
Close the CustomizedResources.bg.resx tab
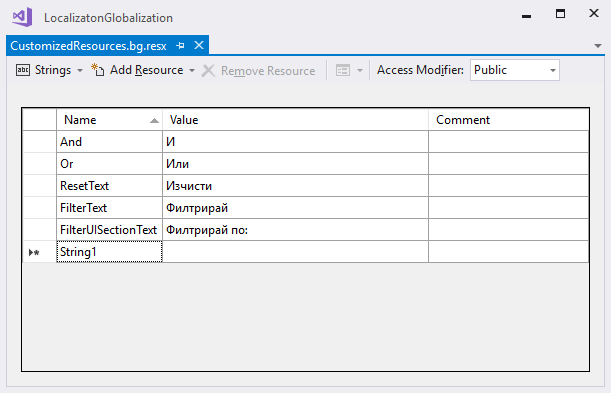coord(199,45)
